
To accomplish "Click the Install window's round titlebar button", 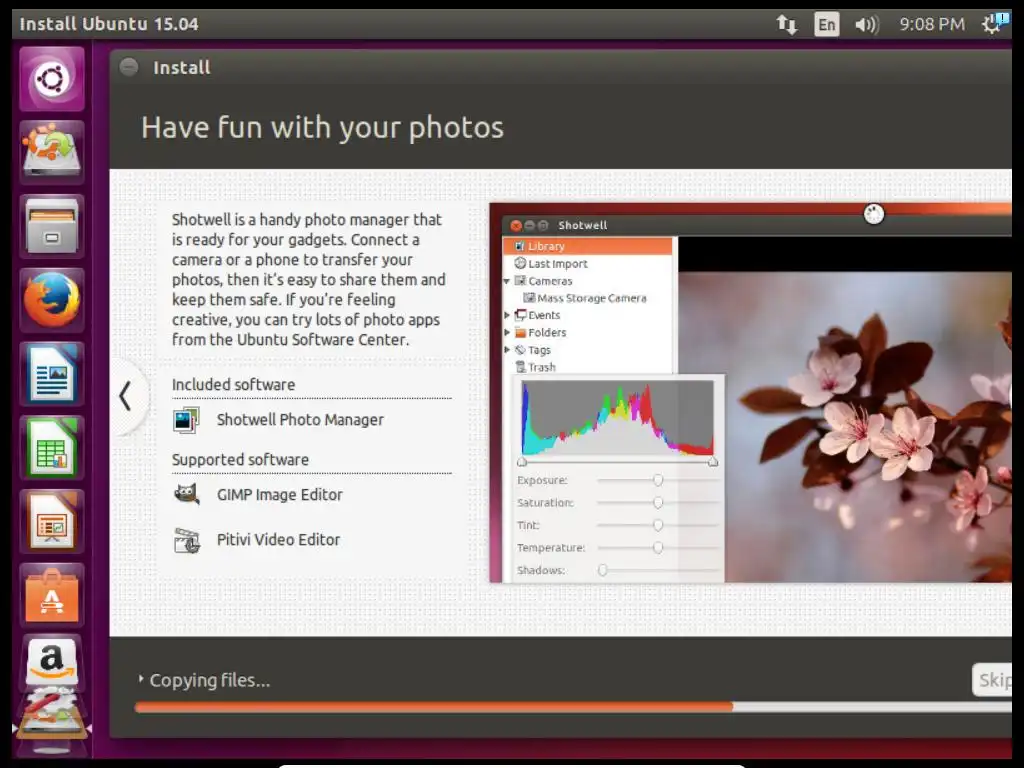I will tap(129, 67).
